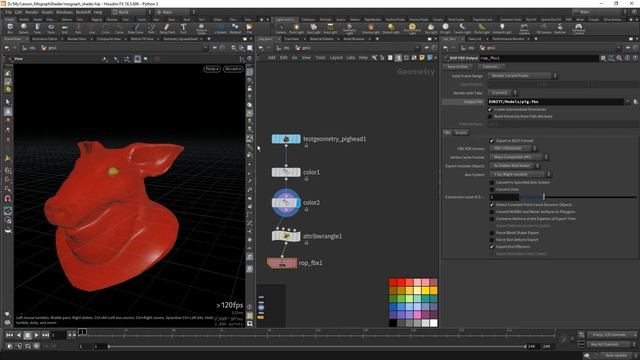Screen dimensions: 640x360
Task: Add a Volume Light from the shelf
Action: pos(371,29)
